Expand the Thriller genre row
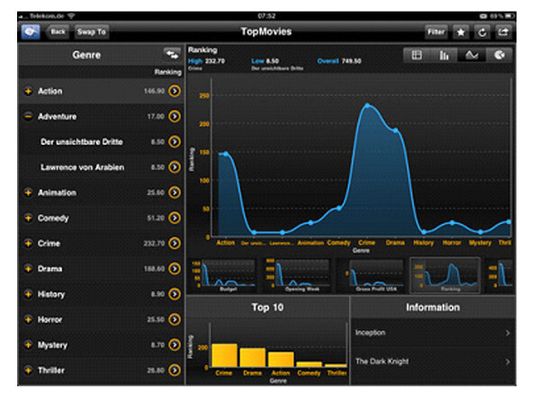 point(28,370)
